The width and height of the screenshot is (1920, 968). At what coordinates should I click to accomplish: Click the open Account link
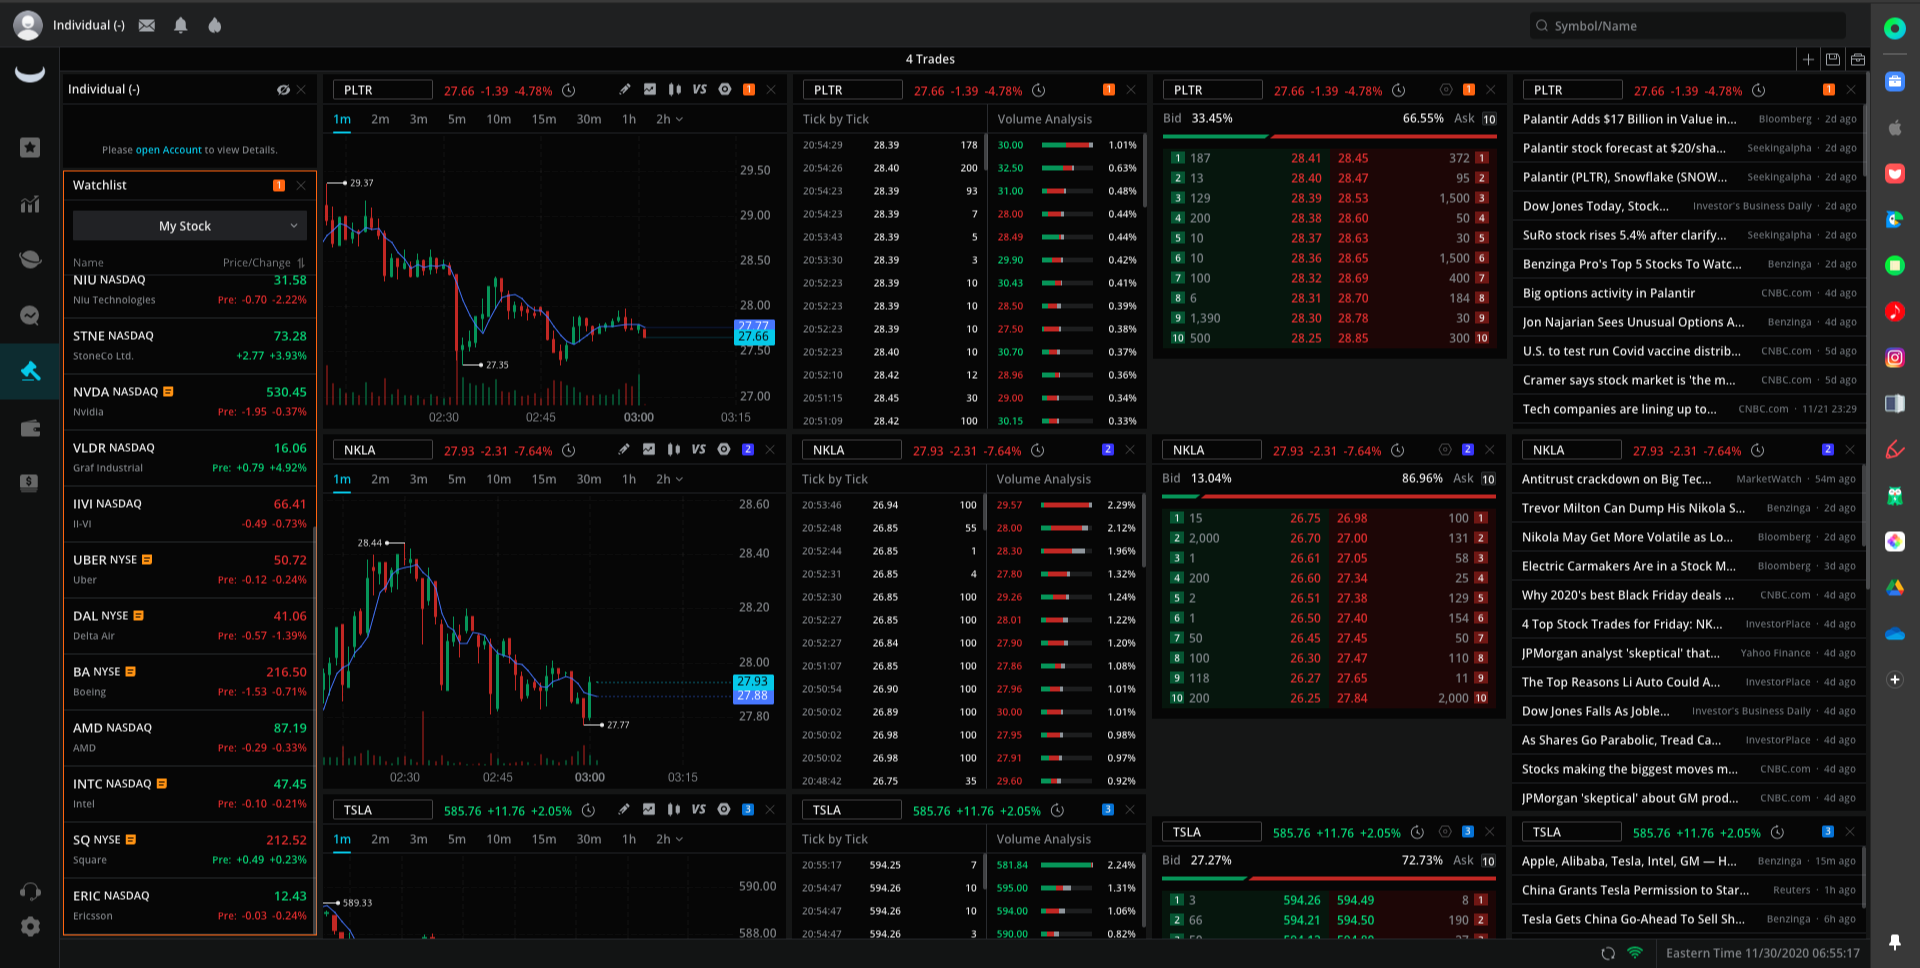tap(168, 150)
